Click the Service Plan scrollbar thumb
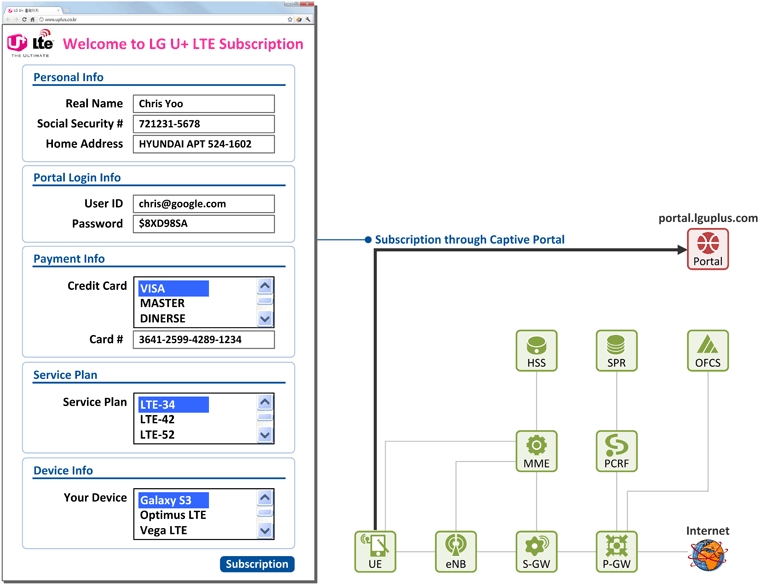 pos(265,417)
